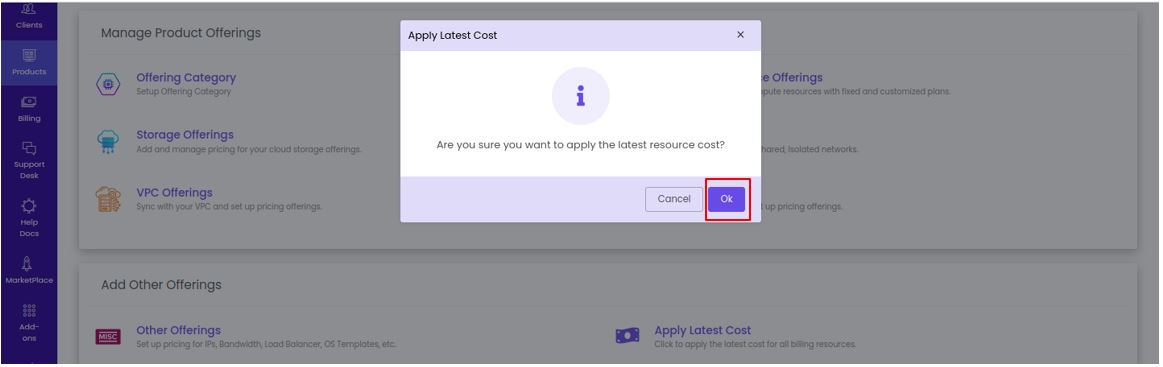Open the Clients sidebar section
Screen dimensions: 1163x367
29,16
